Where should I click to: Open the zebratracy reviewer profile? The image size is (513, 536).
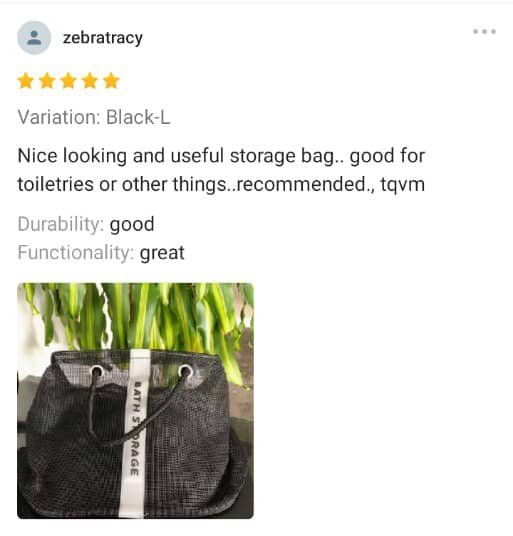pos(103,38)
